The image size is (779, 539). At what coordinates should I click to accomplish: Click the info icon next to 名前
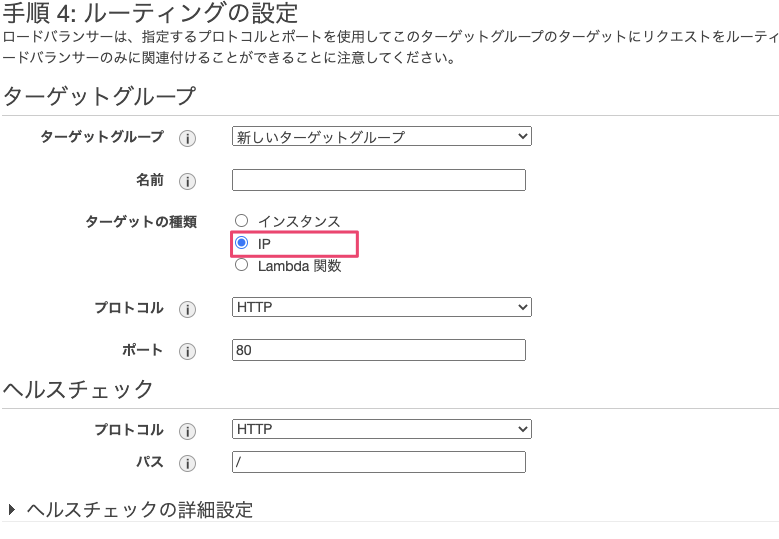(186, 181)
